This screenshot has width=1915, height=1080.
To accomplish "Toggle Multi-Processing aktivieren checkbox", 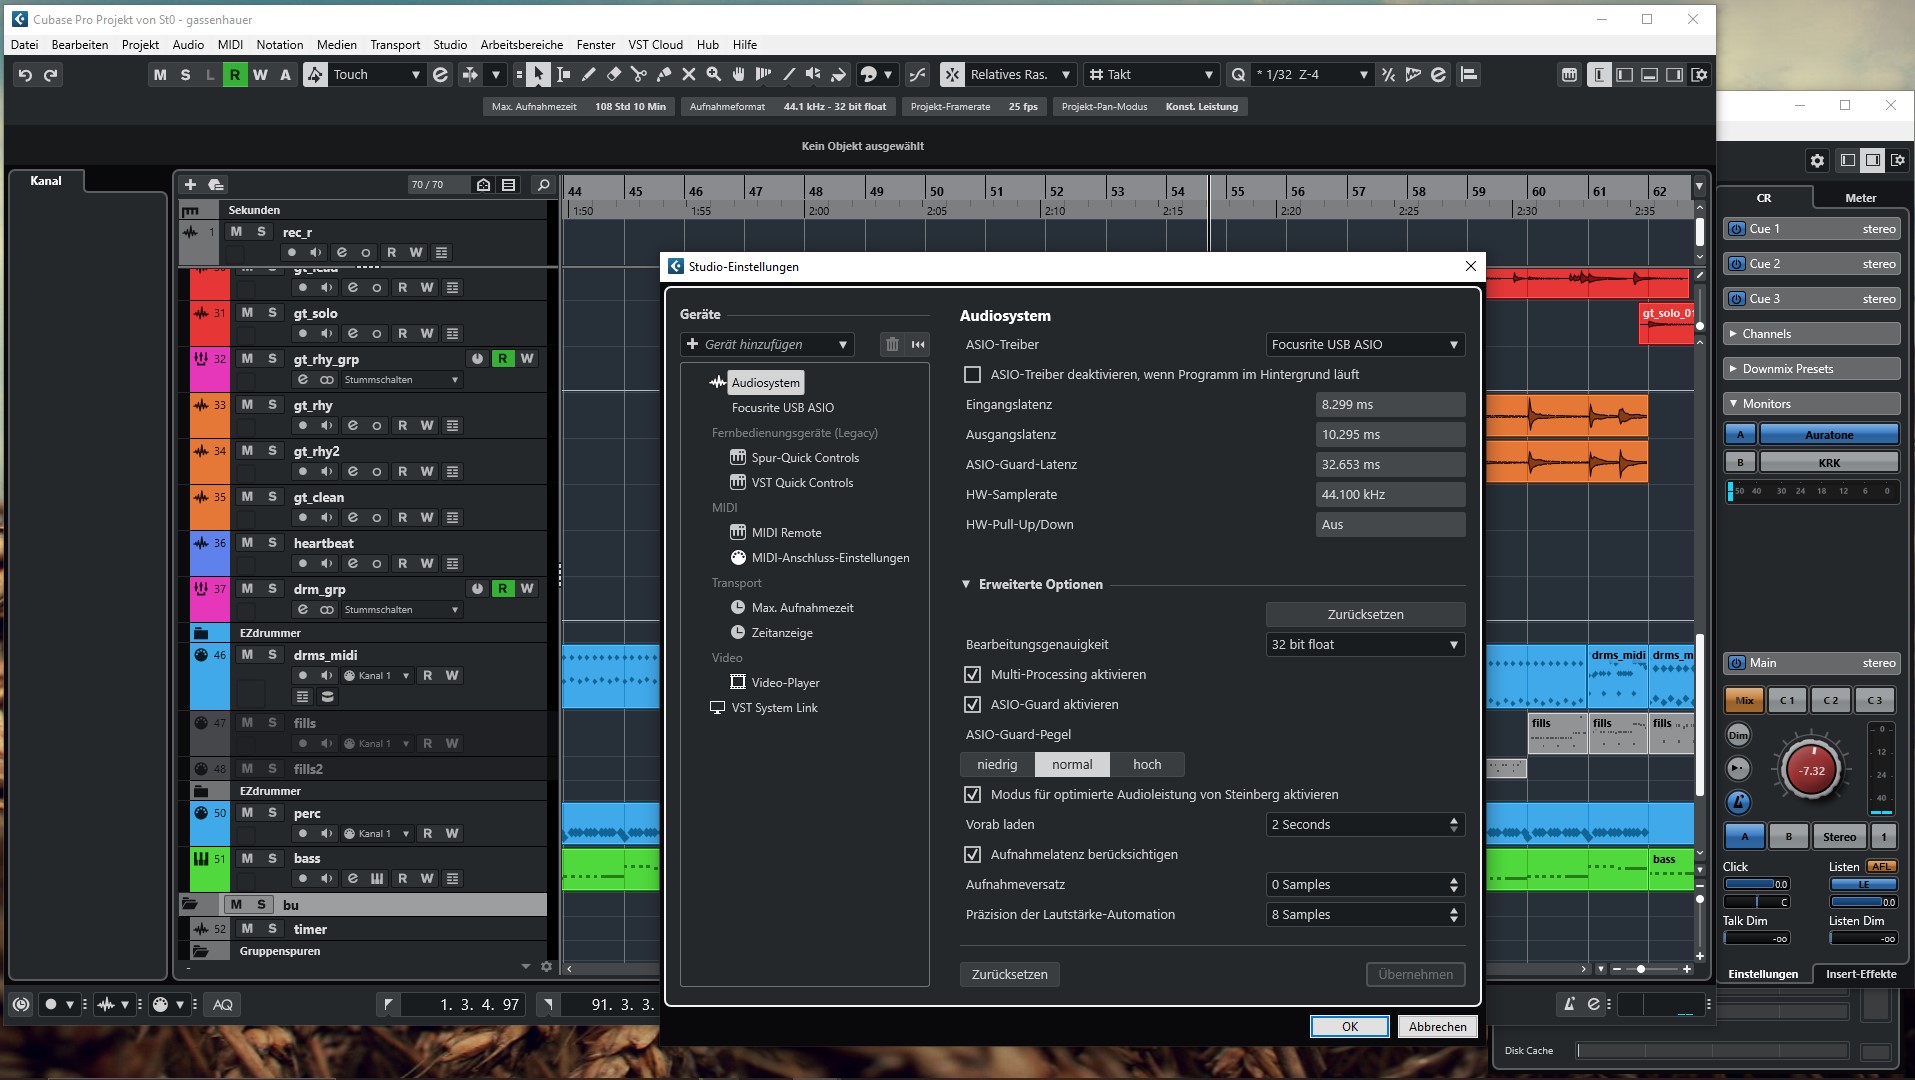I will pyautogui.click(x=972, y=674).
